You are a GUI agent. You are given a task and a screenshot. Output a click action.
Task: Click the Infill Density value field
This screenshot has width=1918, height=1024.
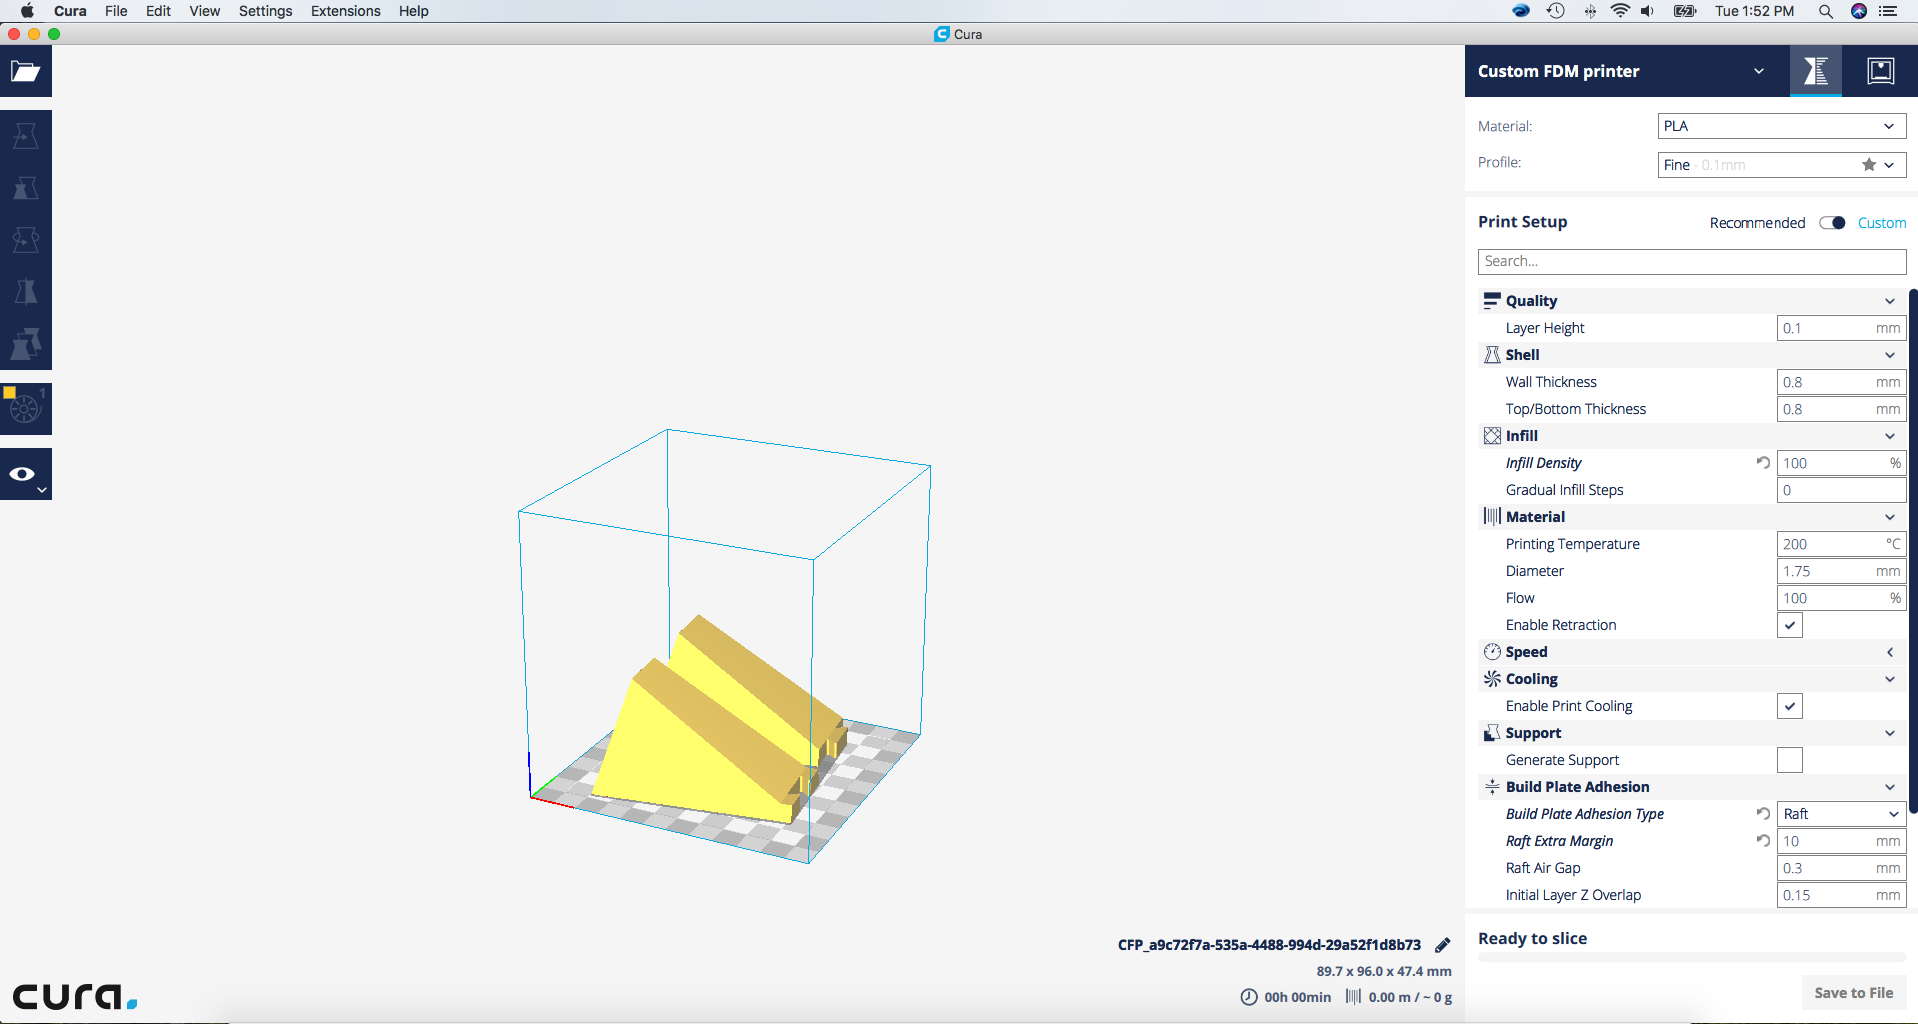pyautogui.click(x=1841, y=463)
